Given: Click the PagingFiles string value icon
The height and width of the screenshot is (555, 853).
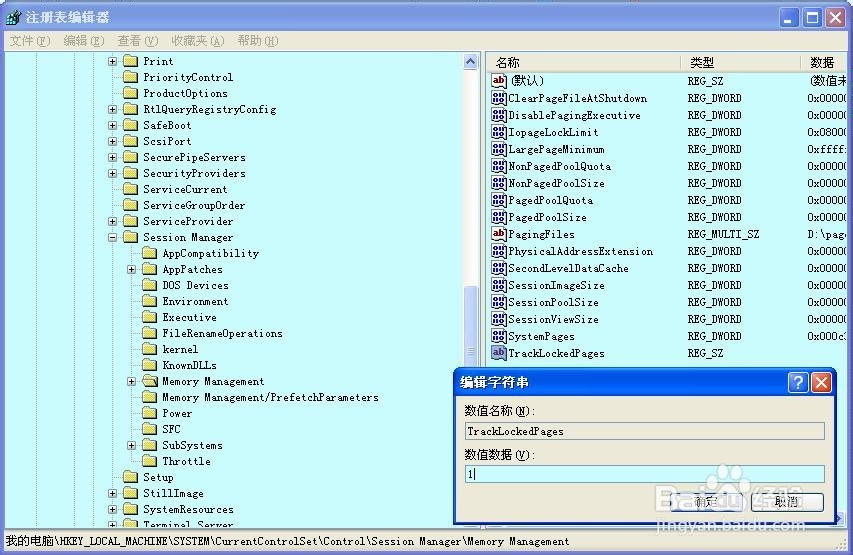Looking at the screenshot, I should point(498,234).
